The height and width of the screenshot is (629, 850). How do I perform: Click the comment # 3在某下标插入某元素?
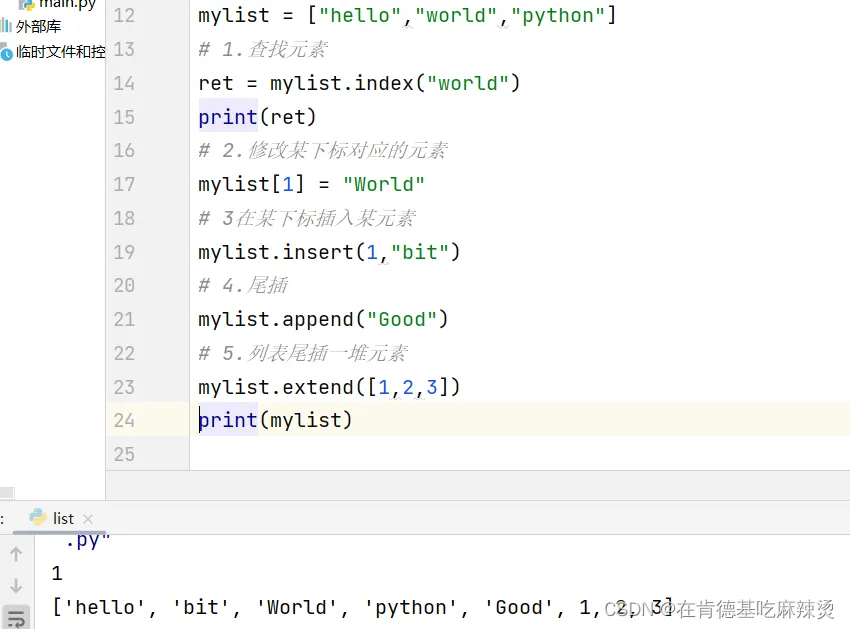[307, 218]
